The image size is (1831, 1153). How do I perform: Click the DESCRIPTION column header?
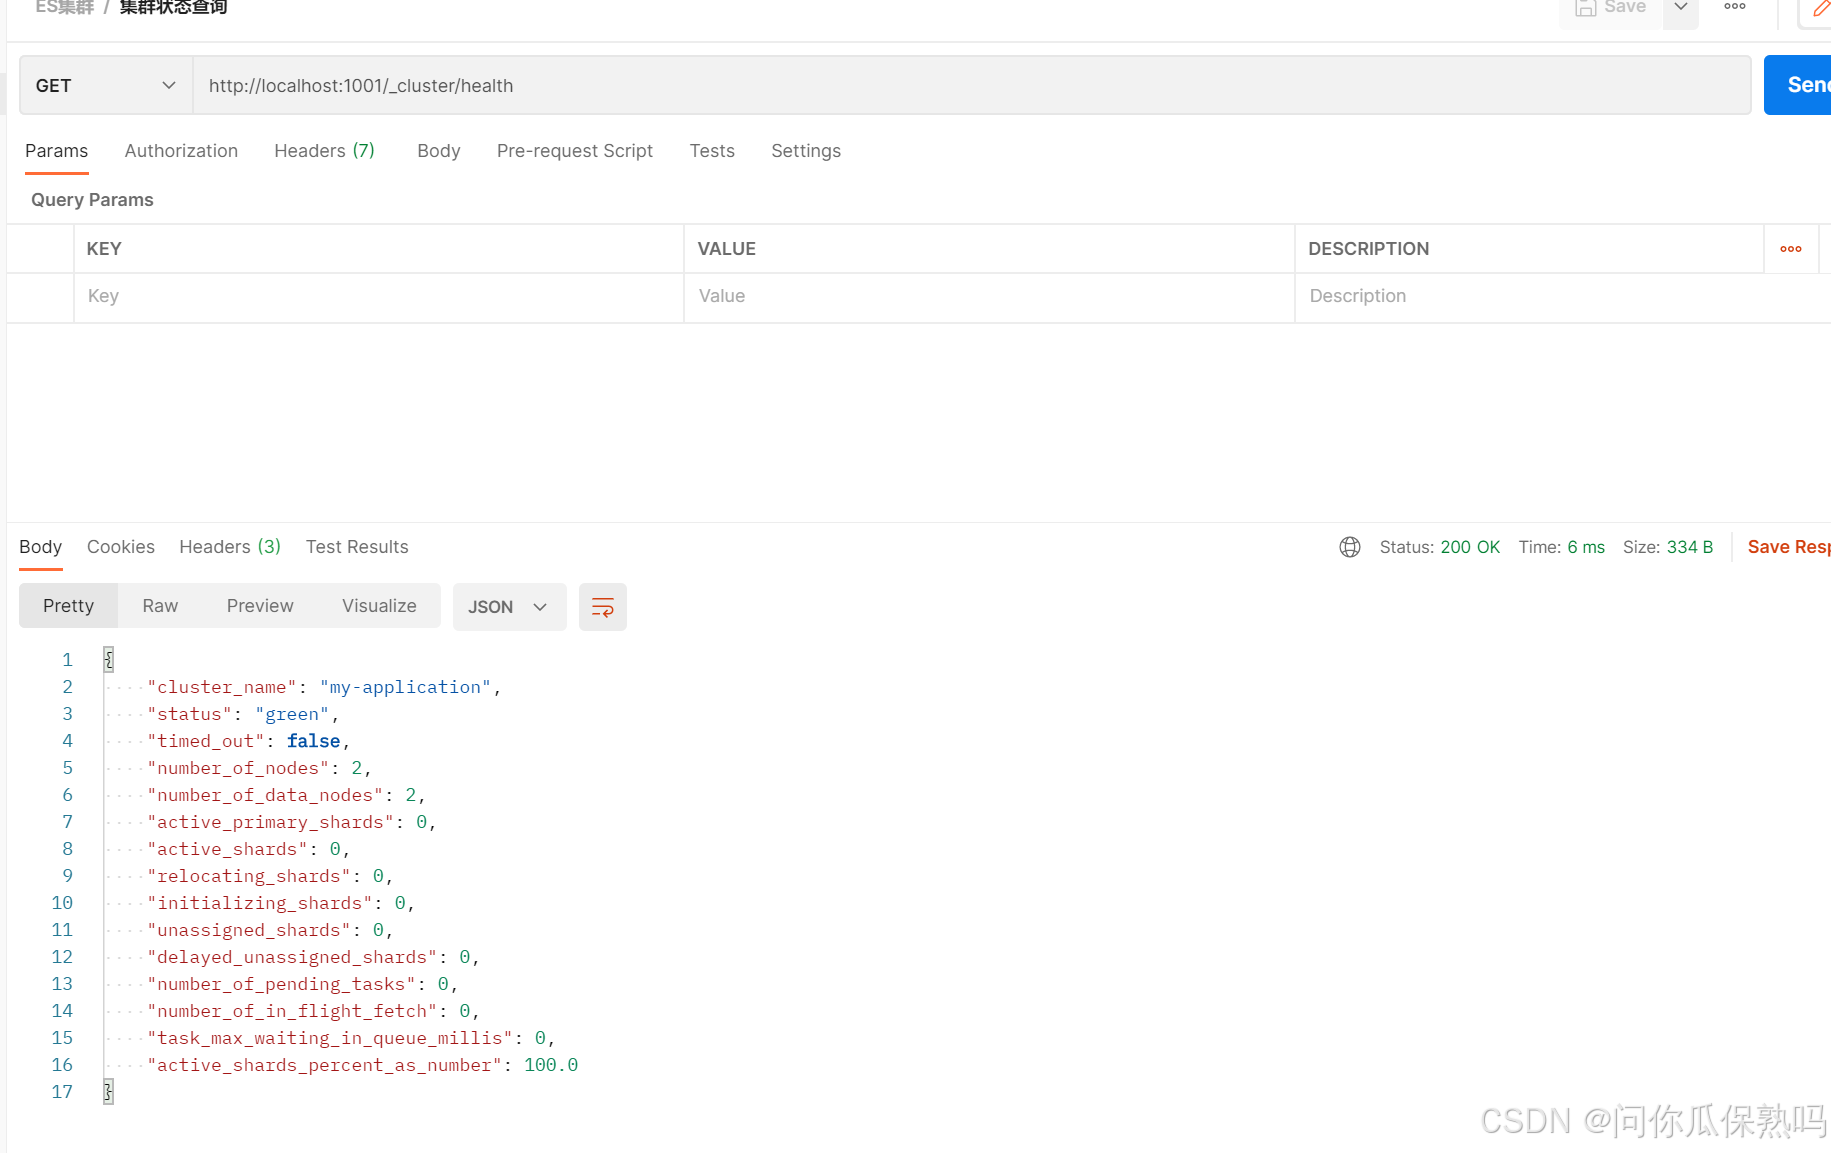tap(1368, 249)
